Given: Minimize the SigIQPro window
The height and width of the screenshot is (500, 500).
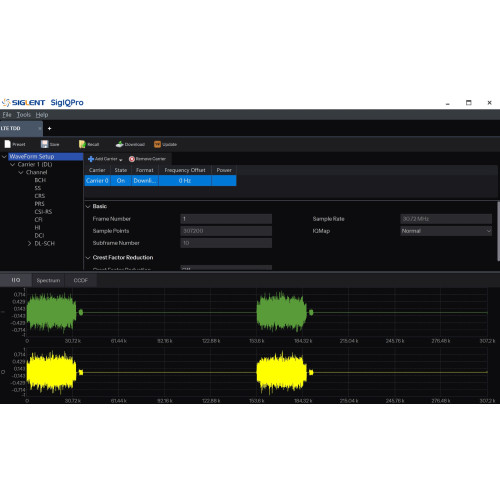Looking at the screenshot, I should (448, 103).
